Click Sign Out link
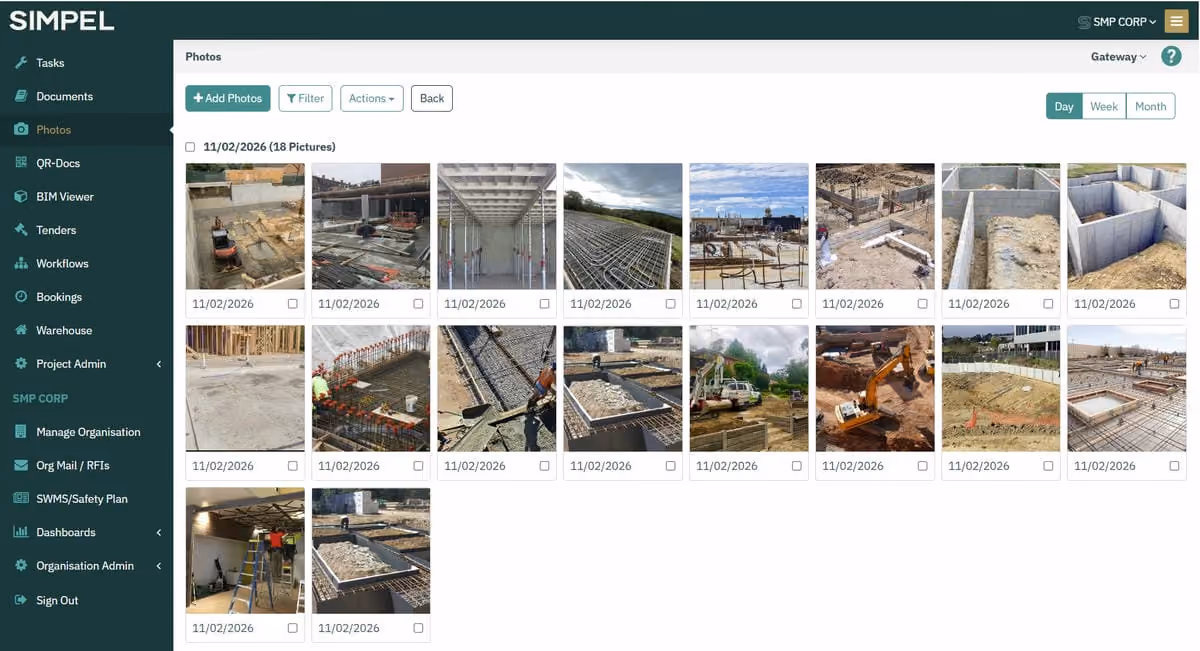Viewport: 1200px width, 651px height. [x=57, y=600]
